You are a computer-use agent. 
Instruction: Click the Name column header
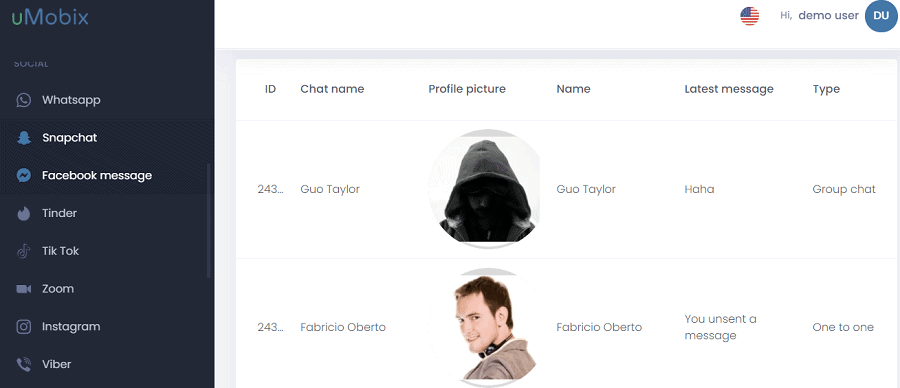click(x=573, y=89)
